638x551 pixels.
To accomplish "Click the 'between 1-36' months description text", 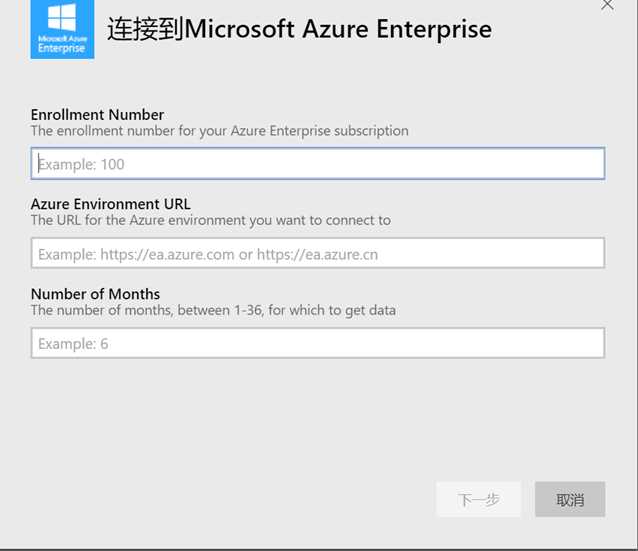I will pyautogui.click(x=213, y=310).
